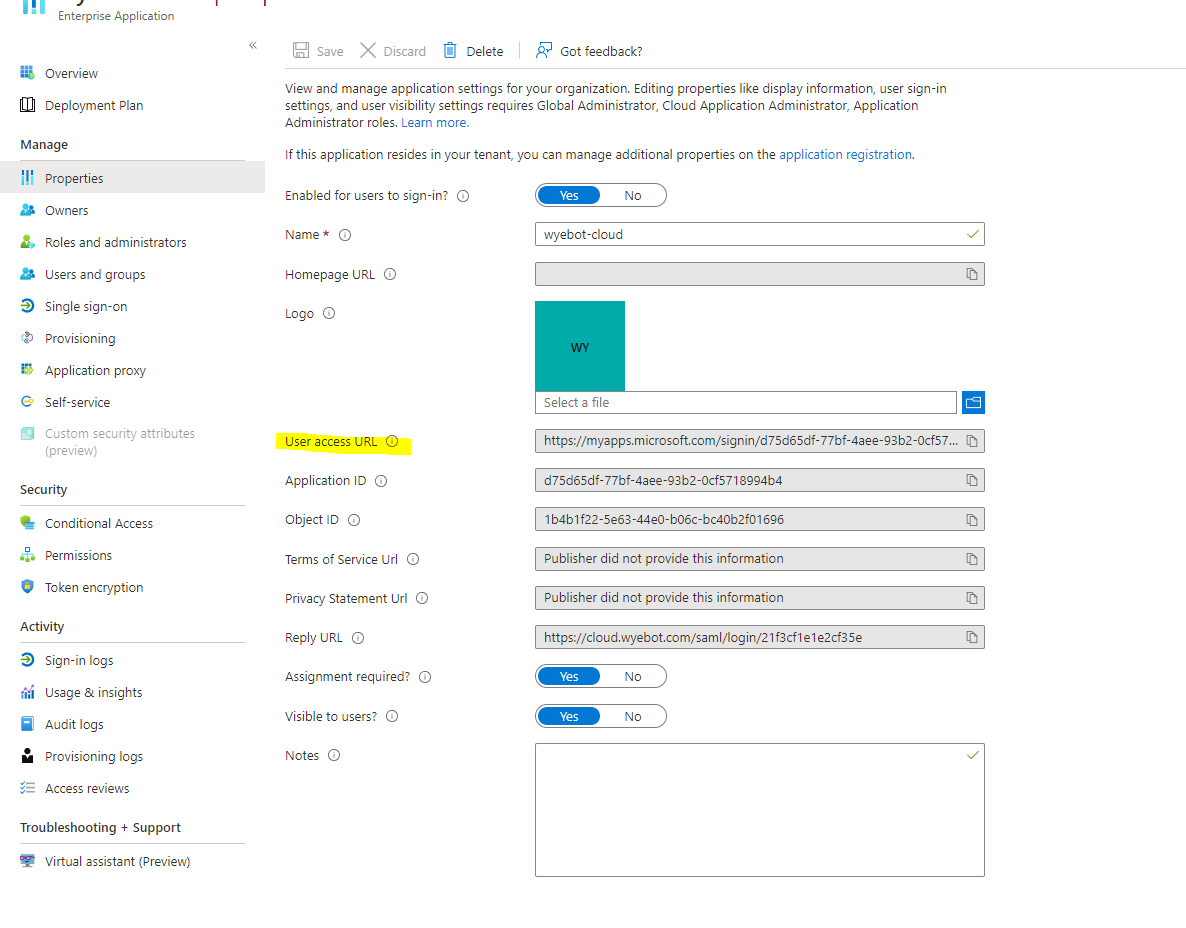1186x928 pixels.
Task: Open the application registration link
Action: pyautogui.click(x=846, y=154)
